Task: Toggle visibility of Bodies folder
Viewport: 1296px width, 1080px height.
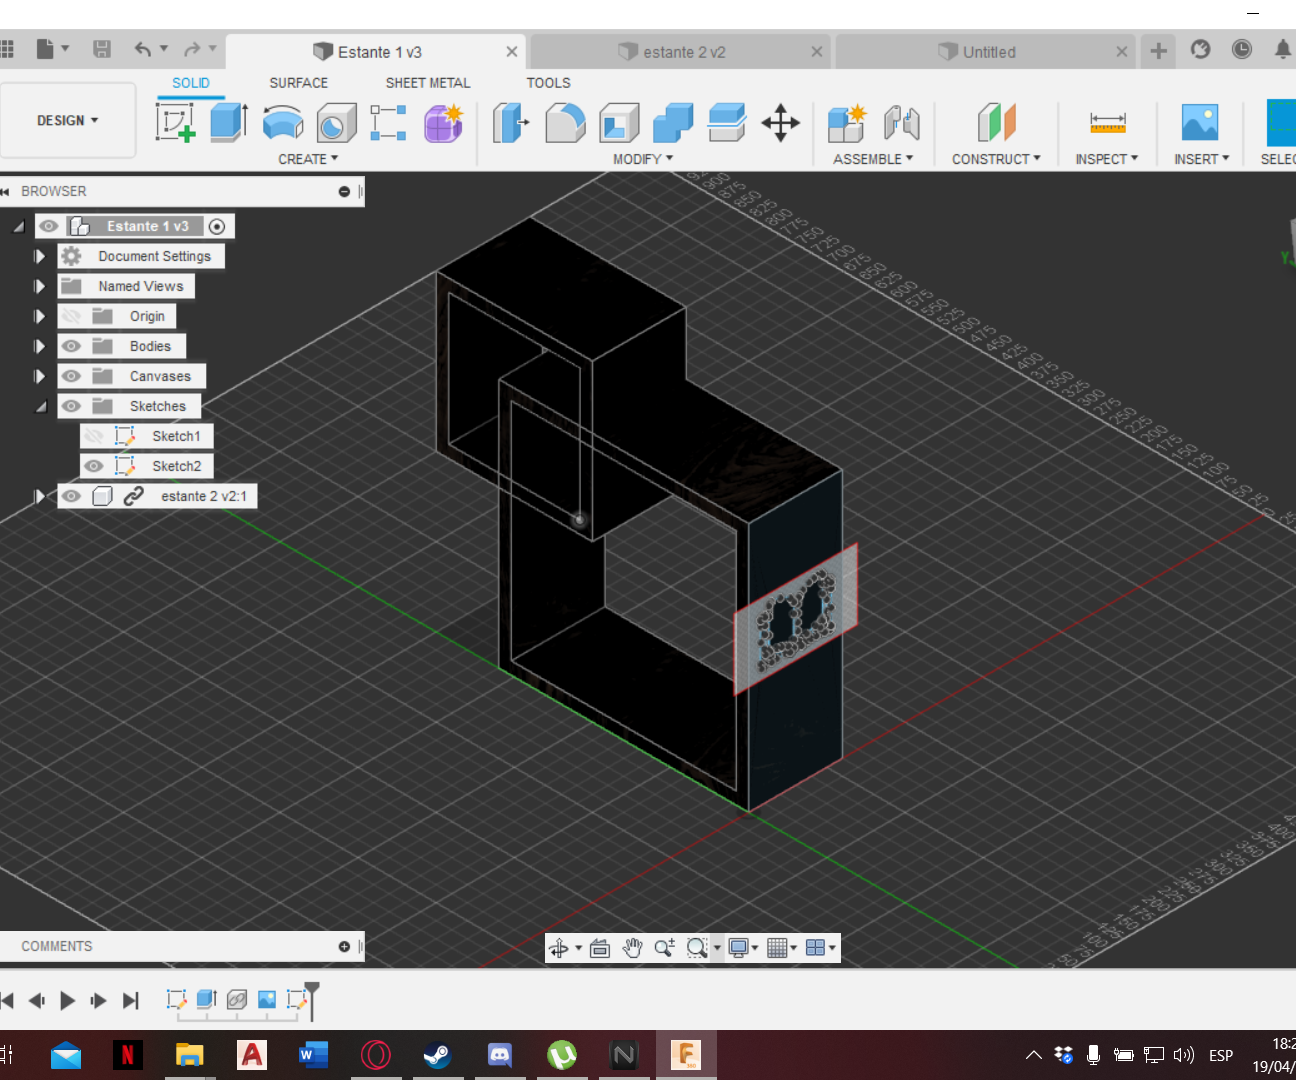Action: (71, 346)
